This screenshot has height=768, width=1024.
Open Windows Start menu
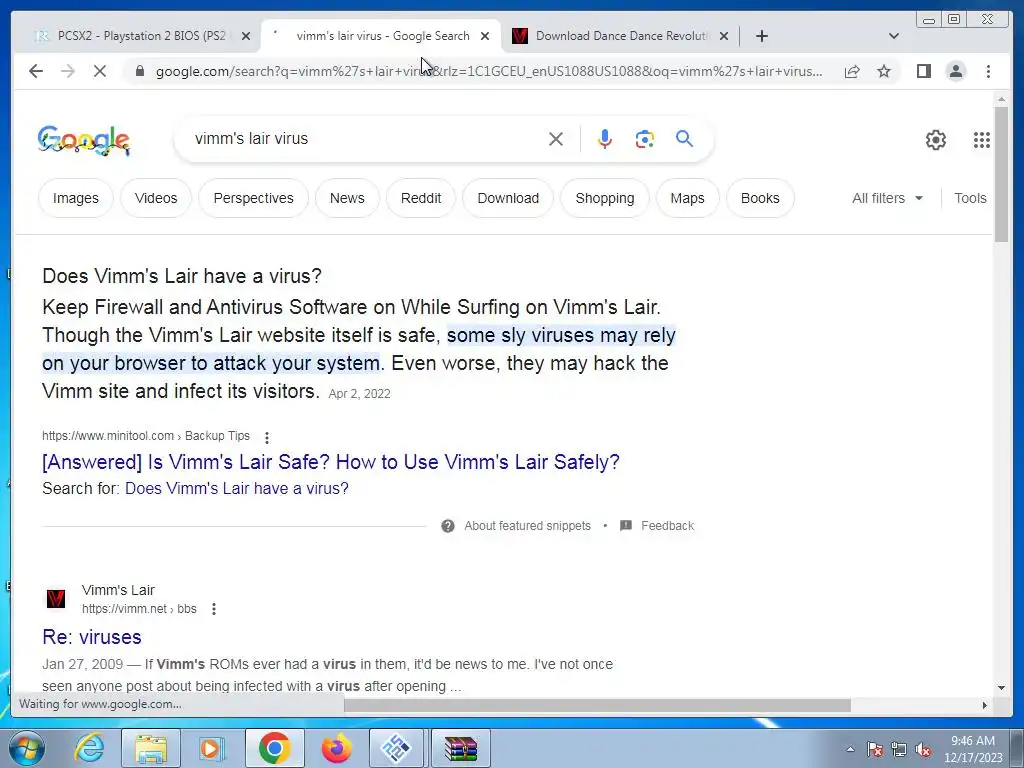[27, 748]
